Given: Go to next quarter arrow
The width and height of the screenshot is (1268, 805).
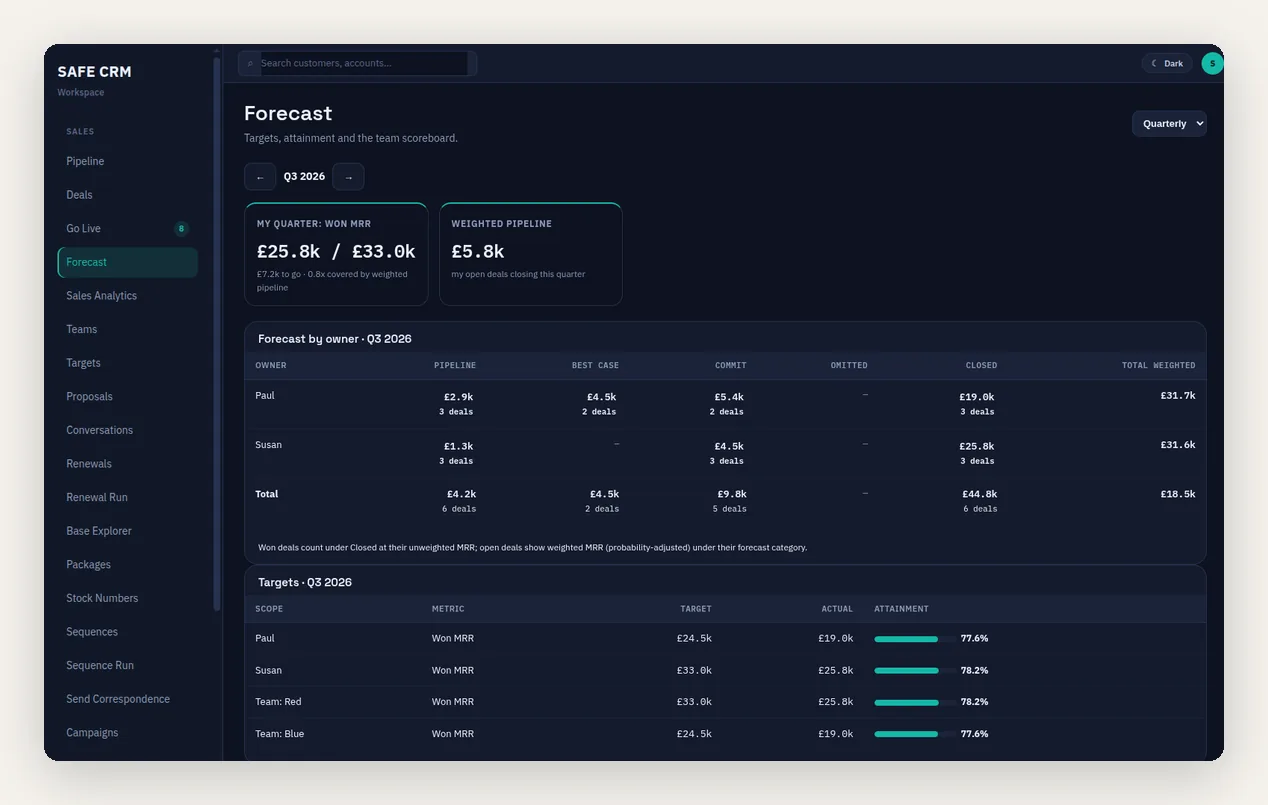Looking at the screenshot, I should [348, 177].
